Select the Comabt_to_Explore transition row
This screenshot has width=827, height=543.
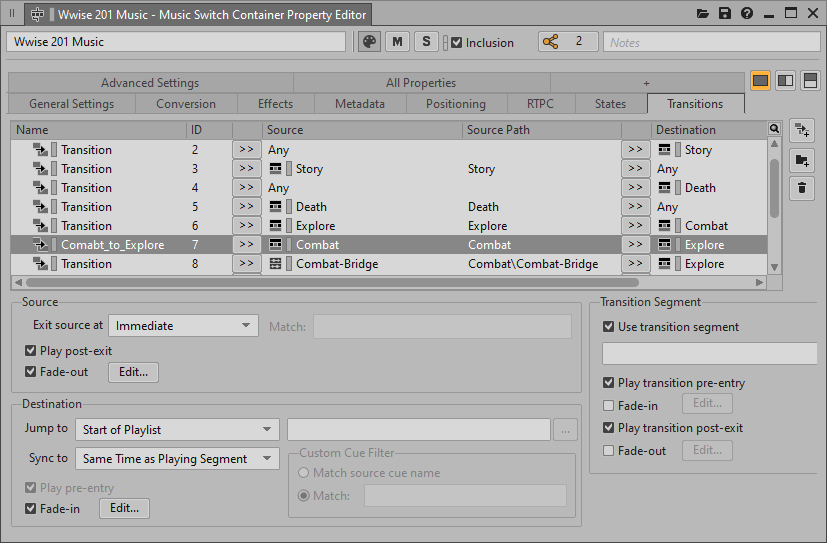point(389,245)
